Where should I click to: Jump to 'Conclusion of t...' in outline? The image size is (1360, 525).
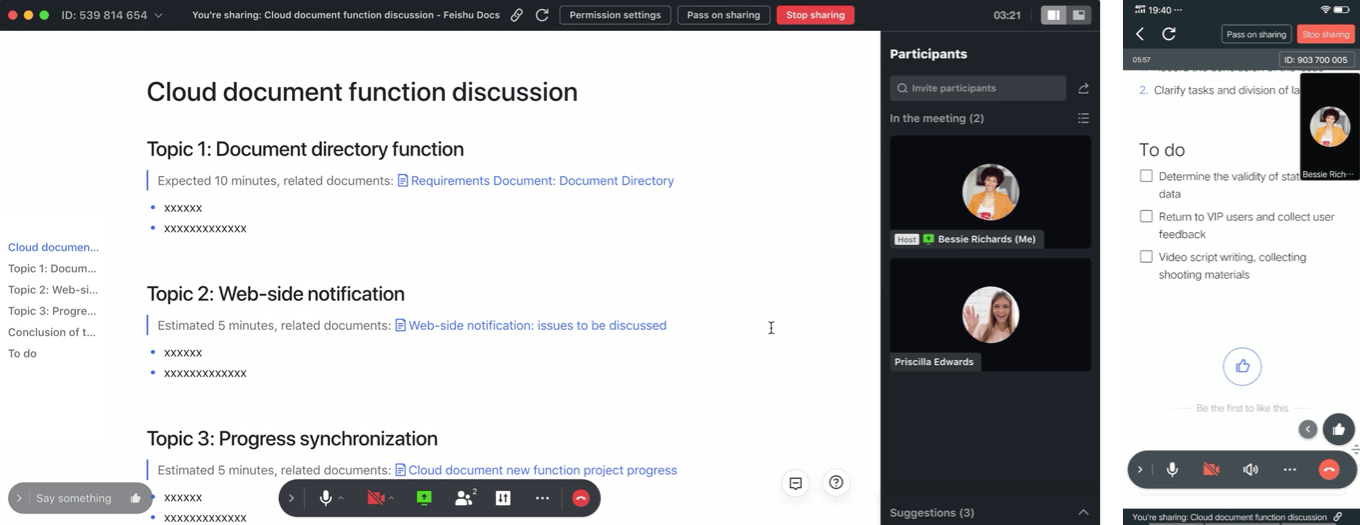tap(52, 332)
